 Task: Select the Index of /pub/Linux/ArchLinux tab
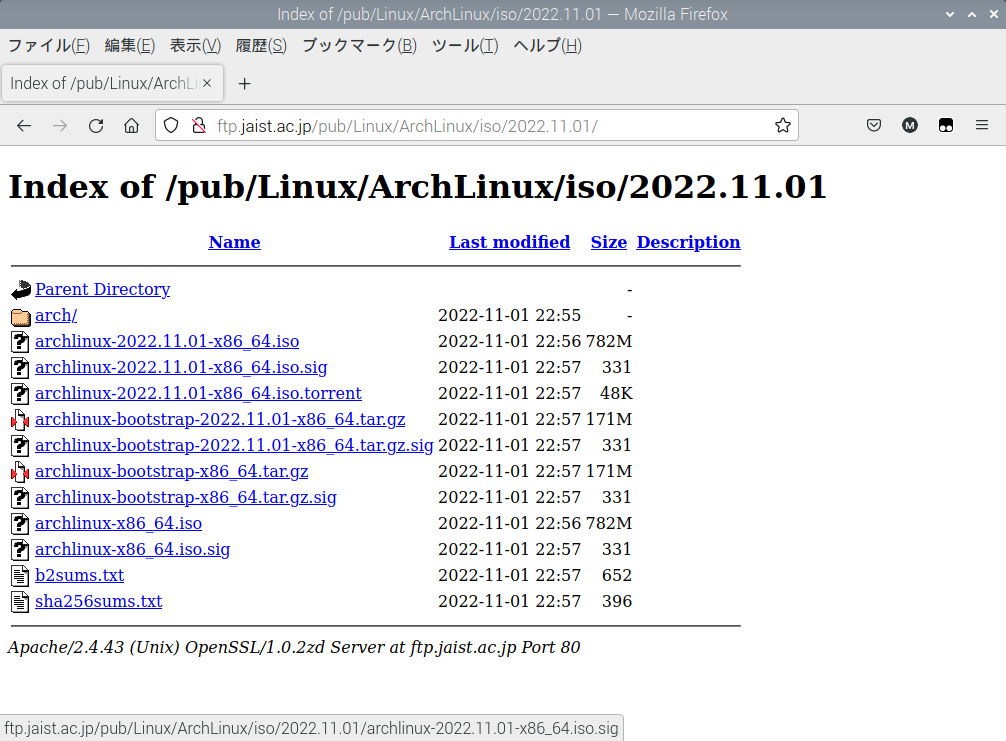click(x=105, y=83)
